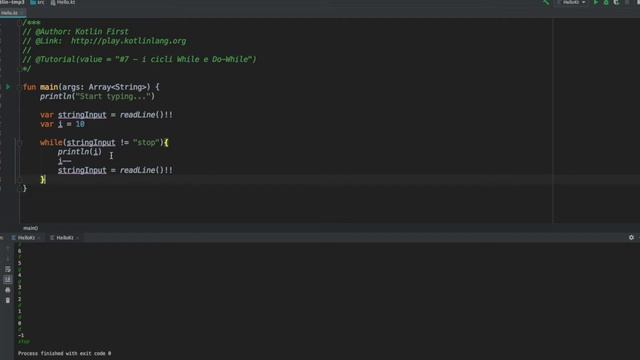This screenshot has height=360, width=640.
Task: Click the gutter run arrow beside fun main
Action: coord(8,87)
